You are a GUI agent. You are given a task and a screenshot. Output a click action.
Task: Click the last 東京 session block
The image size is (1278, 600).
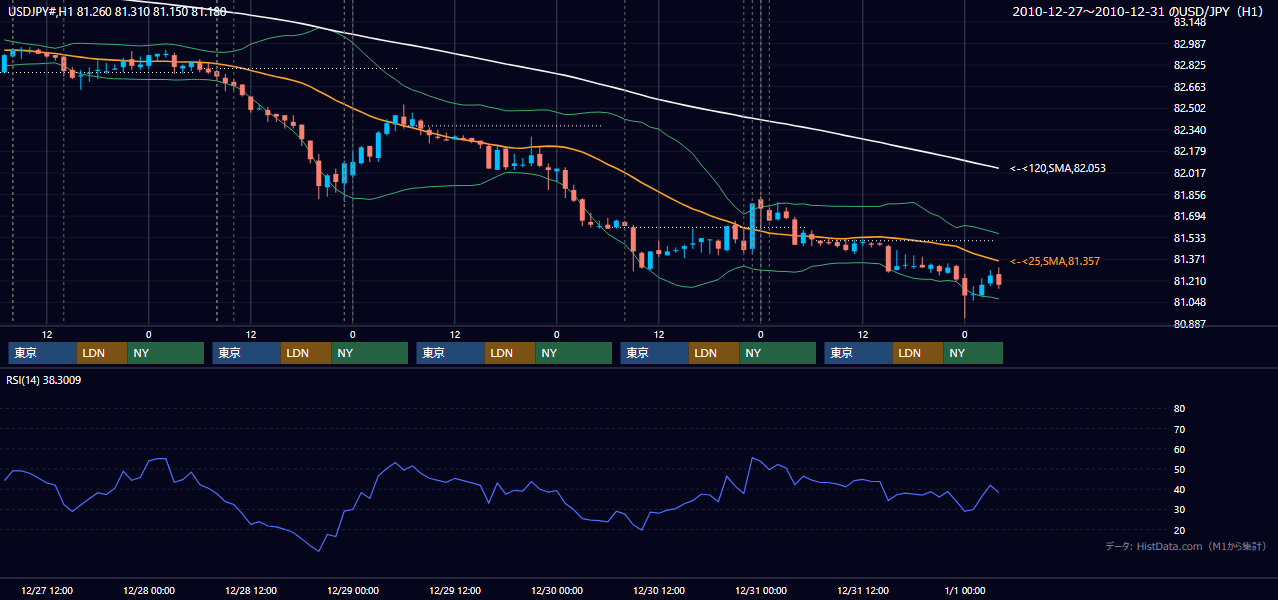coord(858,353)
